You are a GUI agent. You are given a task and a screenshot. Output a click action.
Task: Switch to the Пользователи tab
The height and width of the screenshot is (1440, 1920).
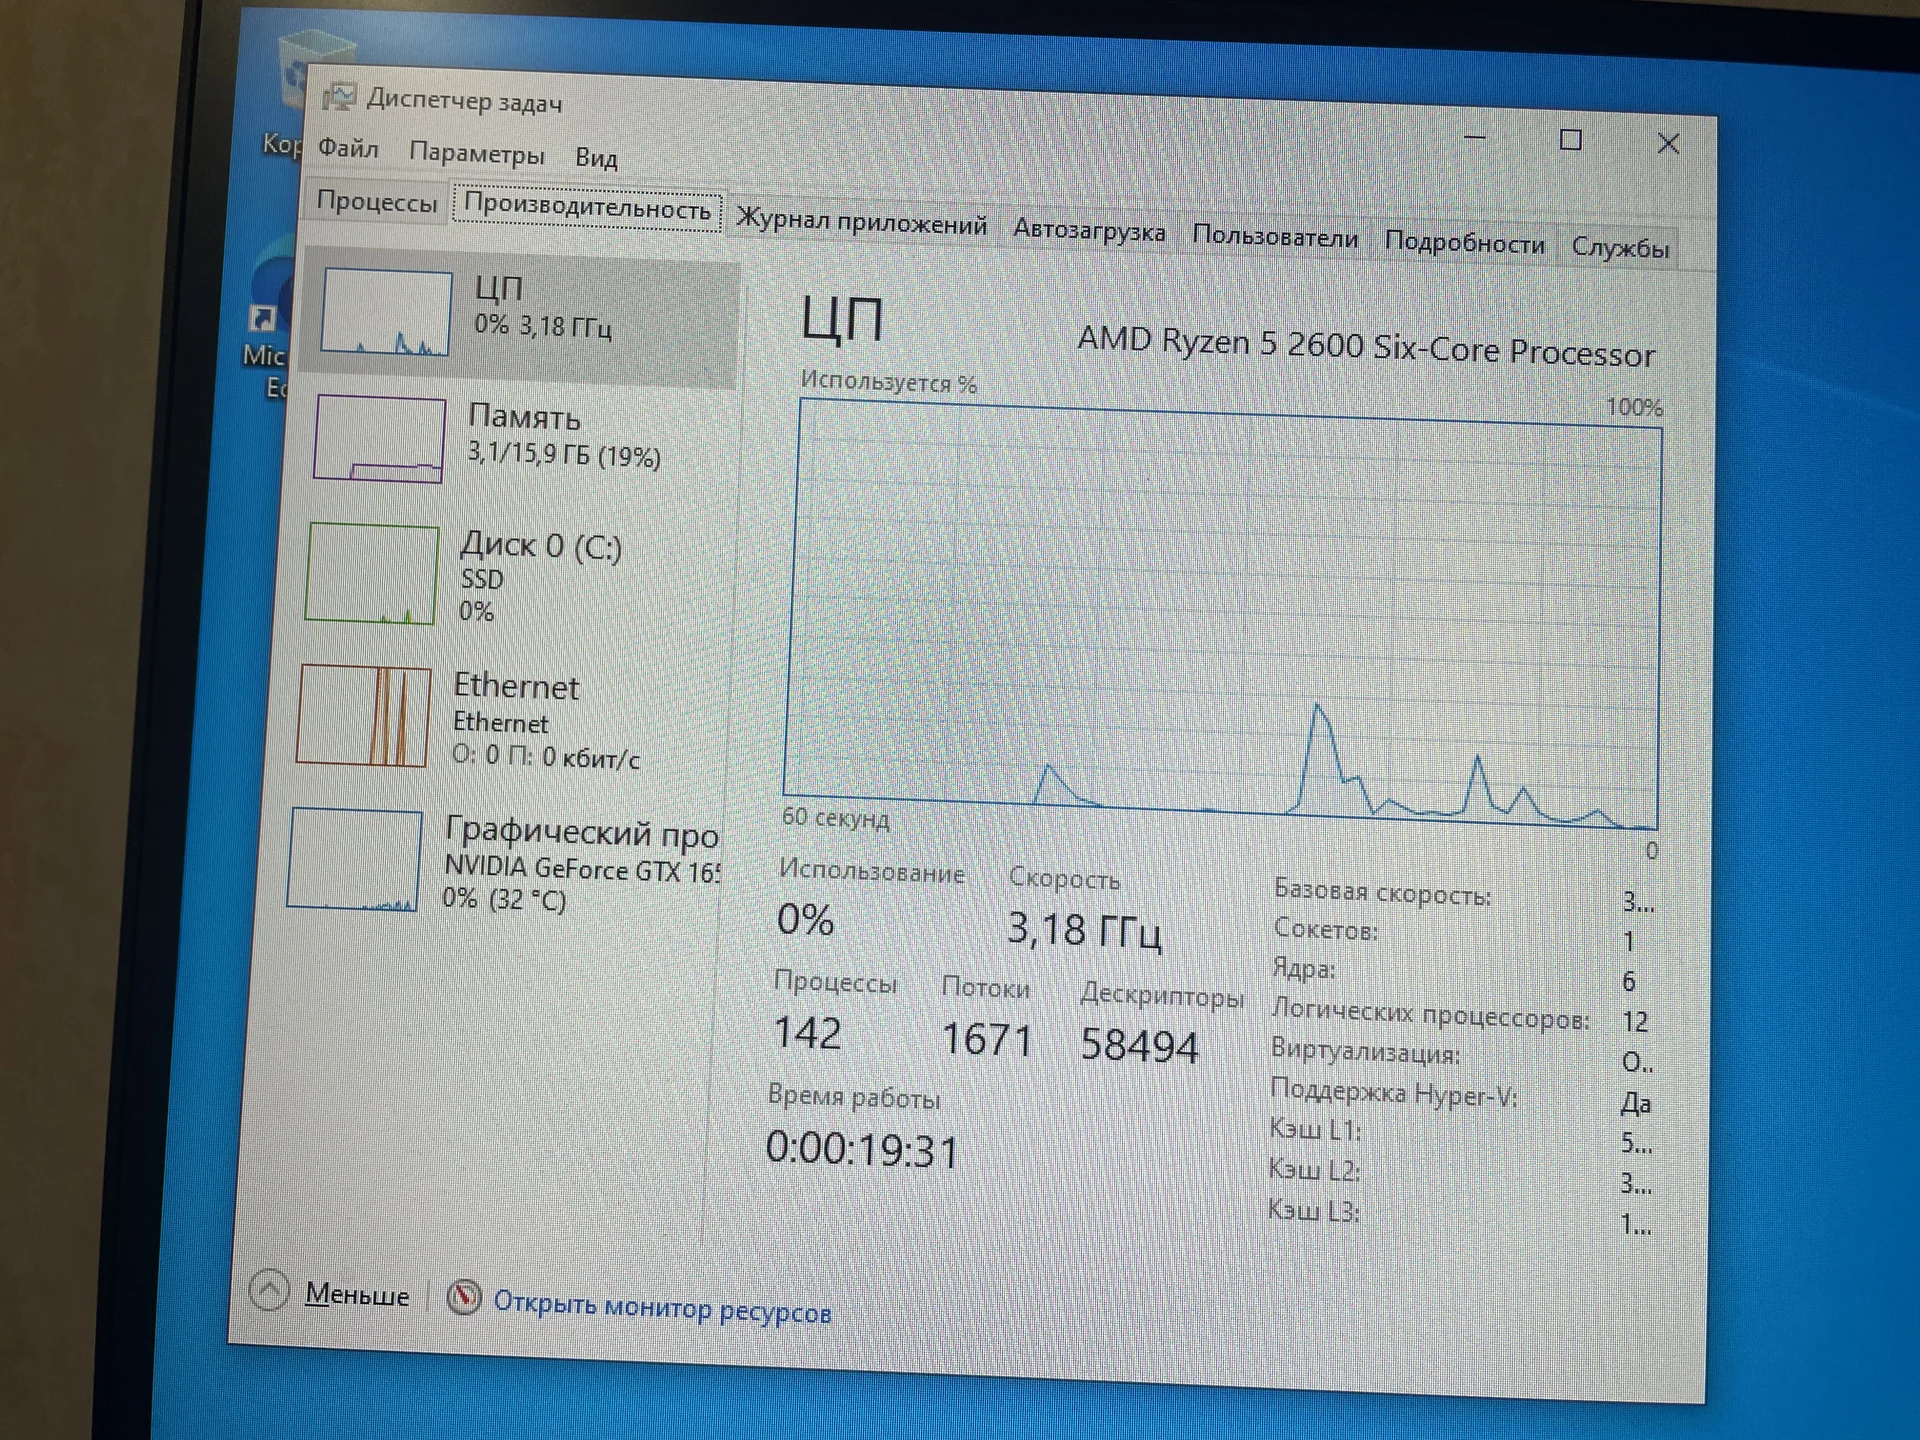1275,238
